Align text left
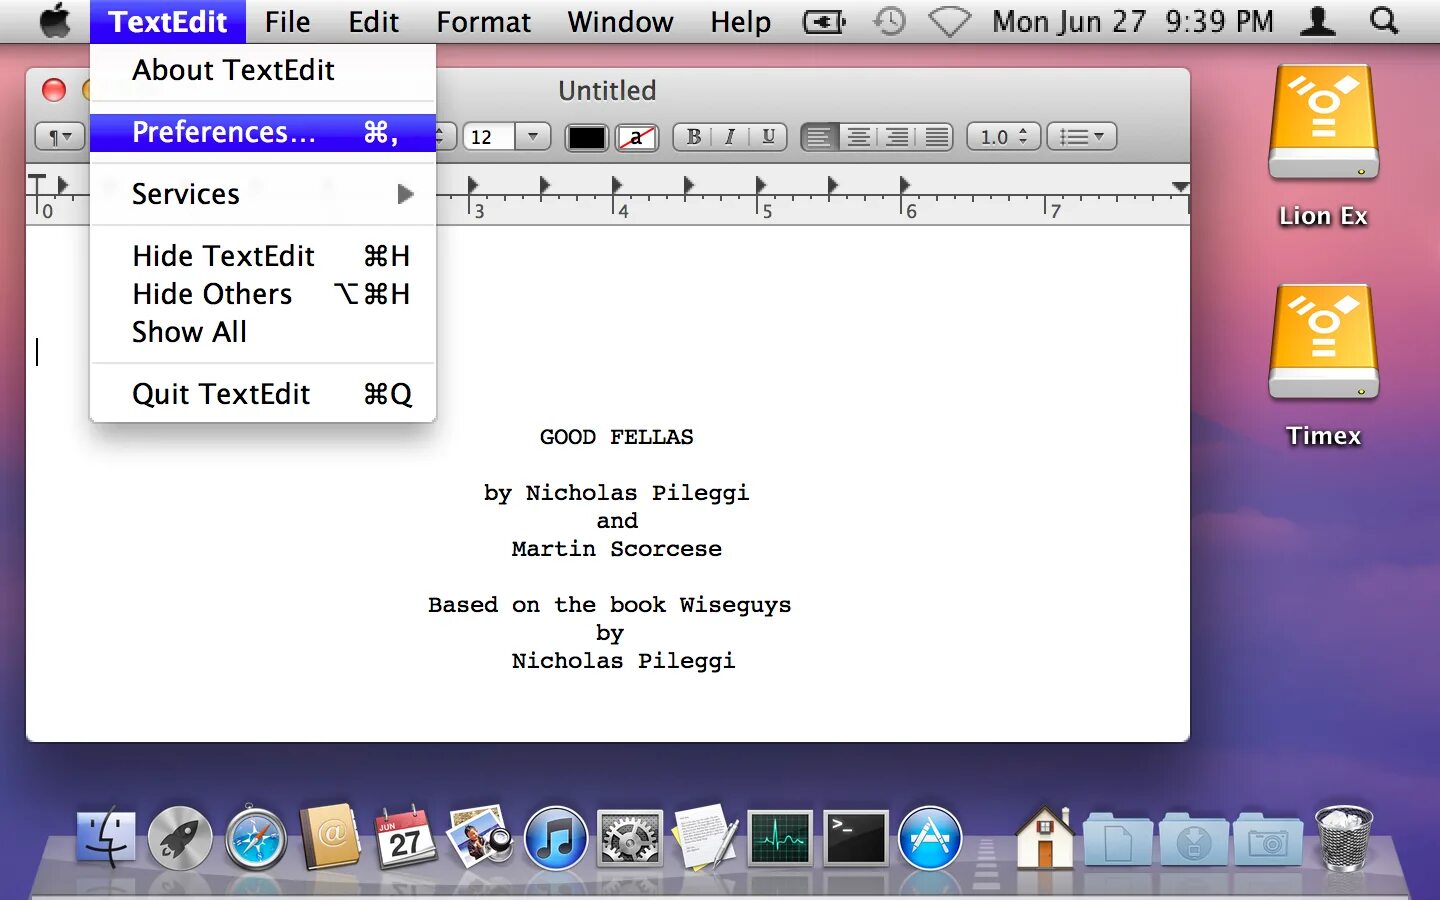The height and width of the screenshot is (900, 1440). [x=819, y=137]
